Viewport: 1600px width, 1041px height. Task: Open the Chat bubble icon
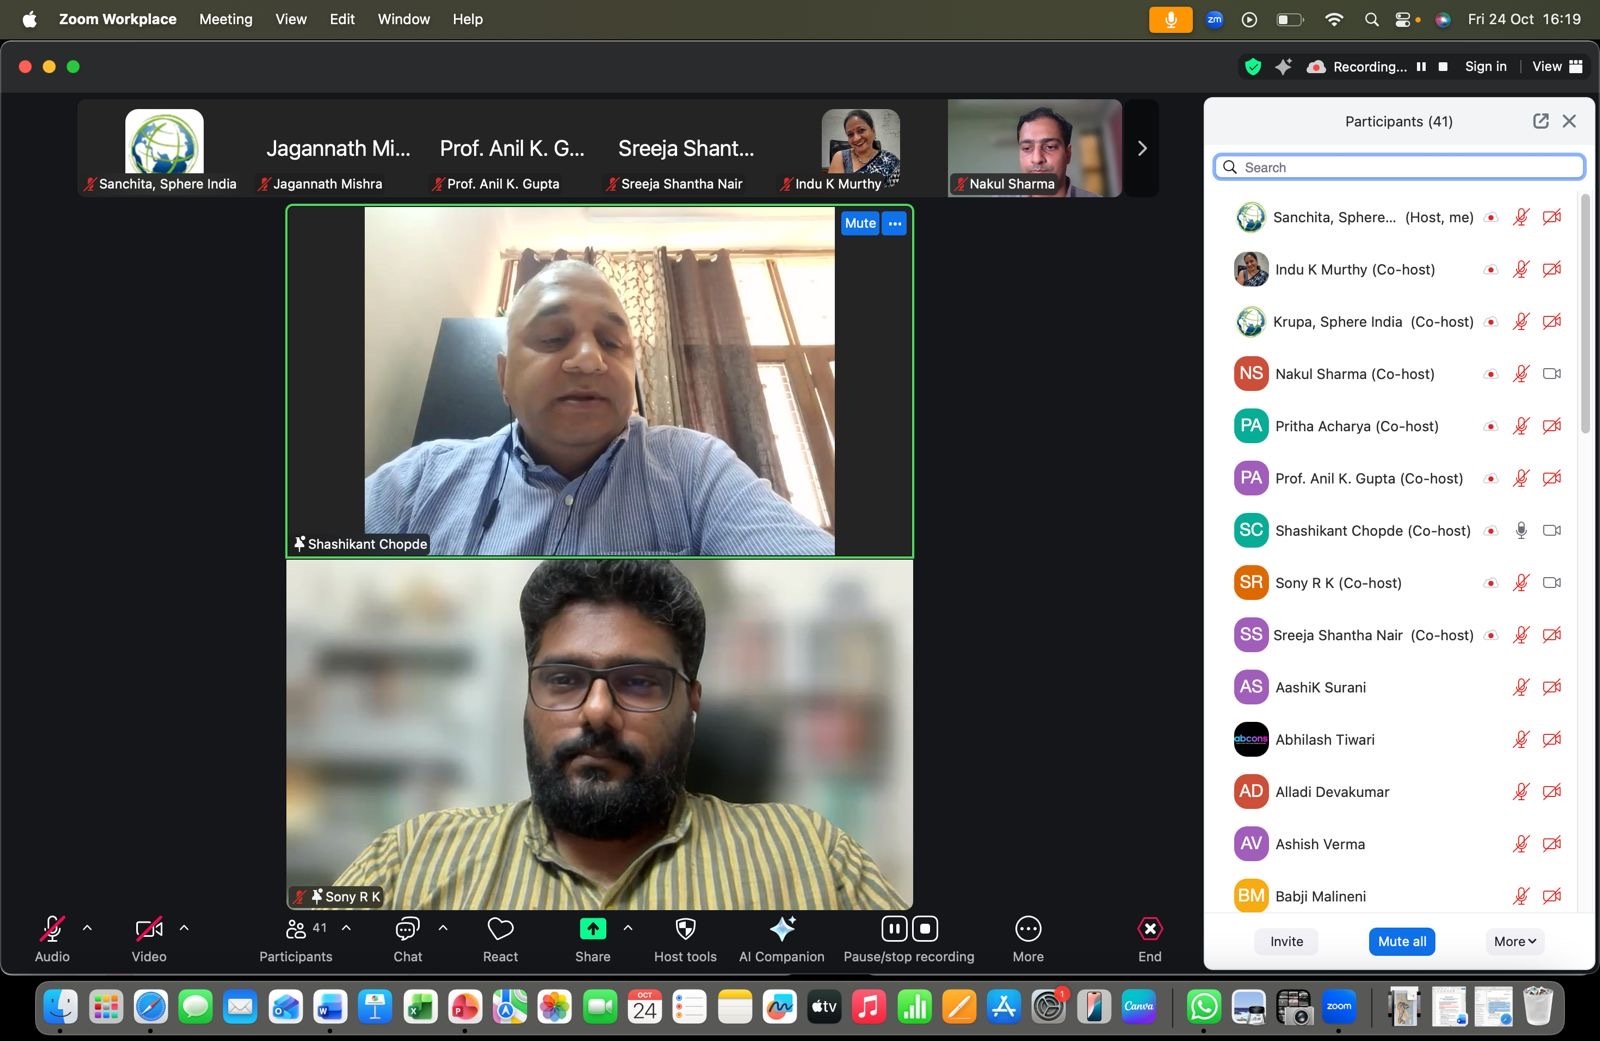pyautogui.click(x=407, y=929)
